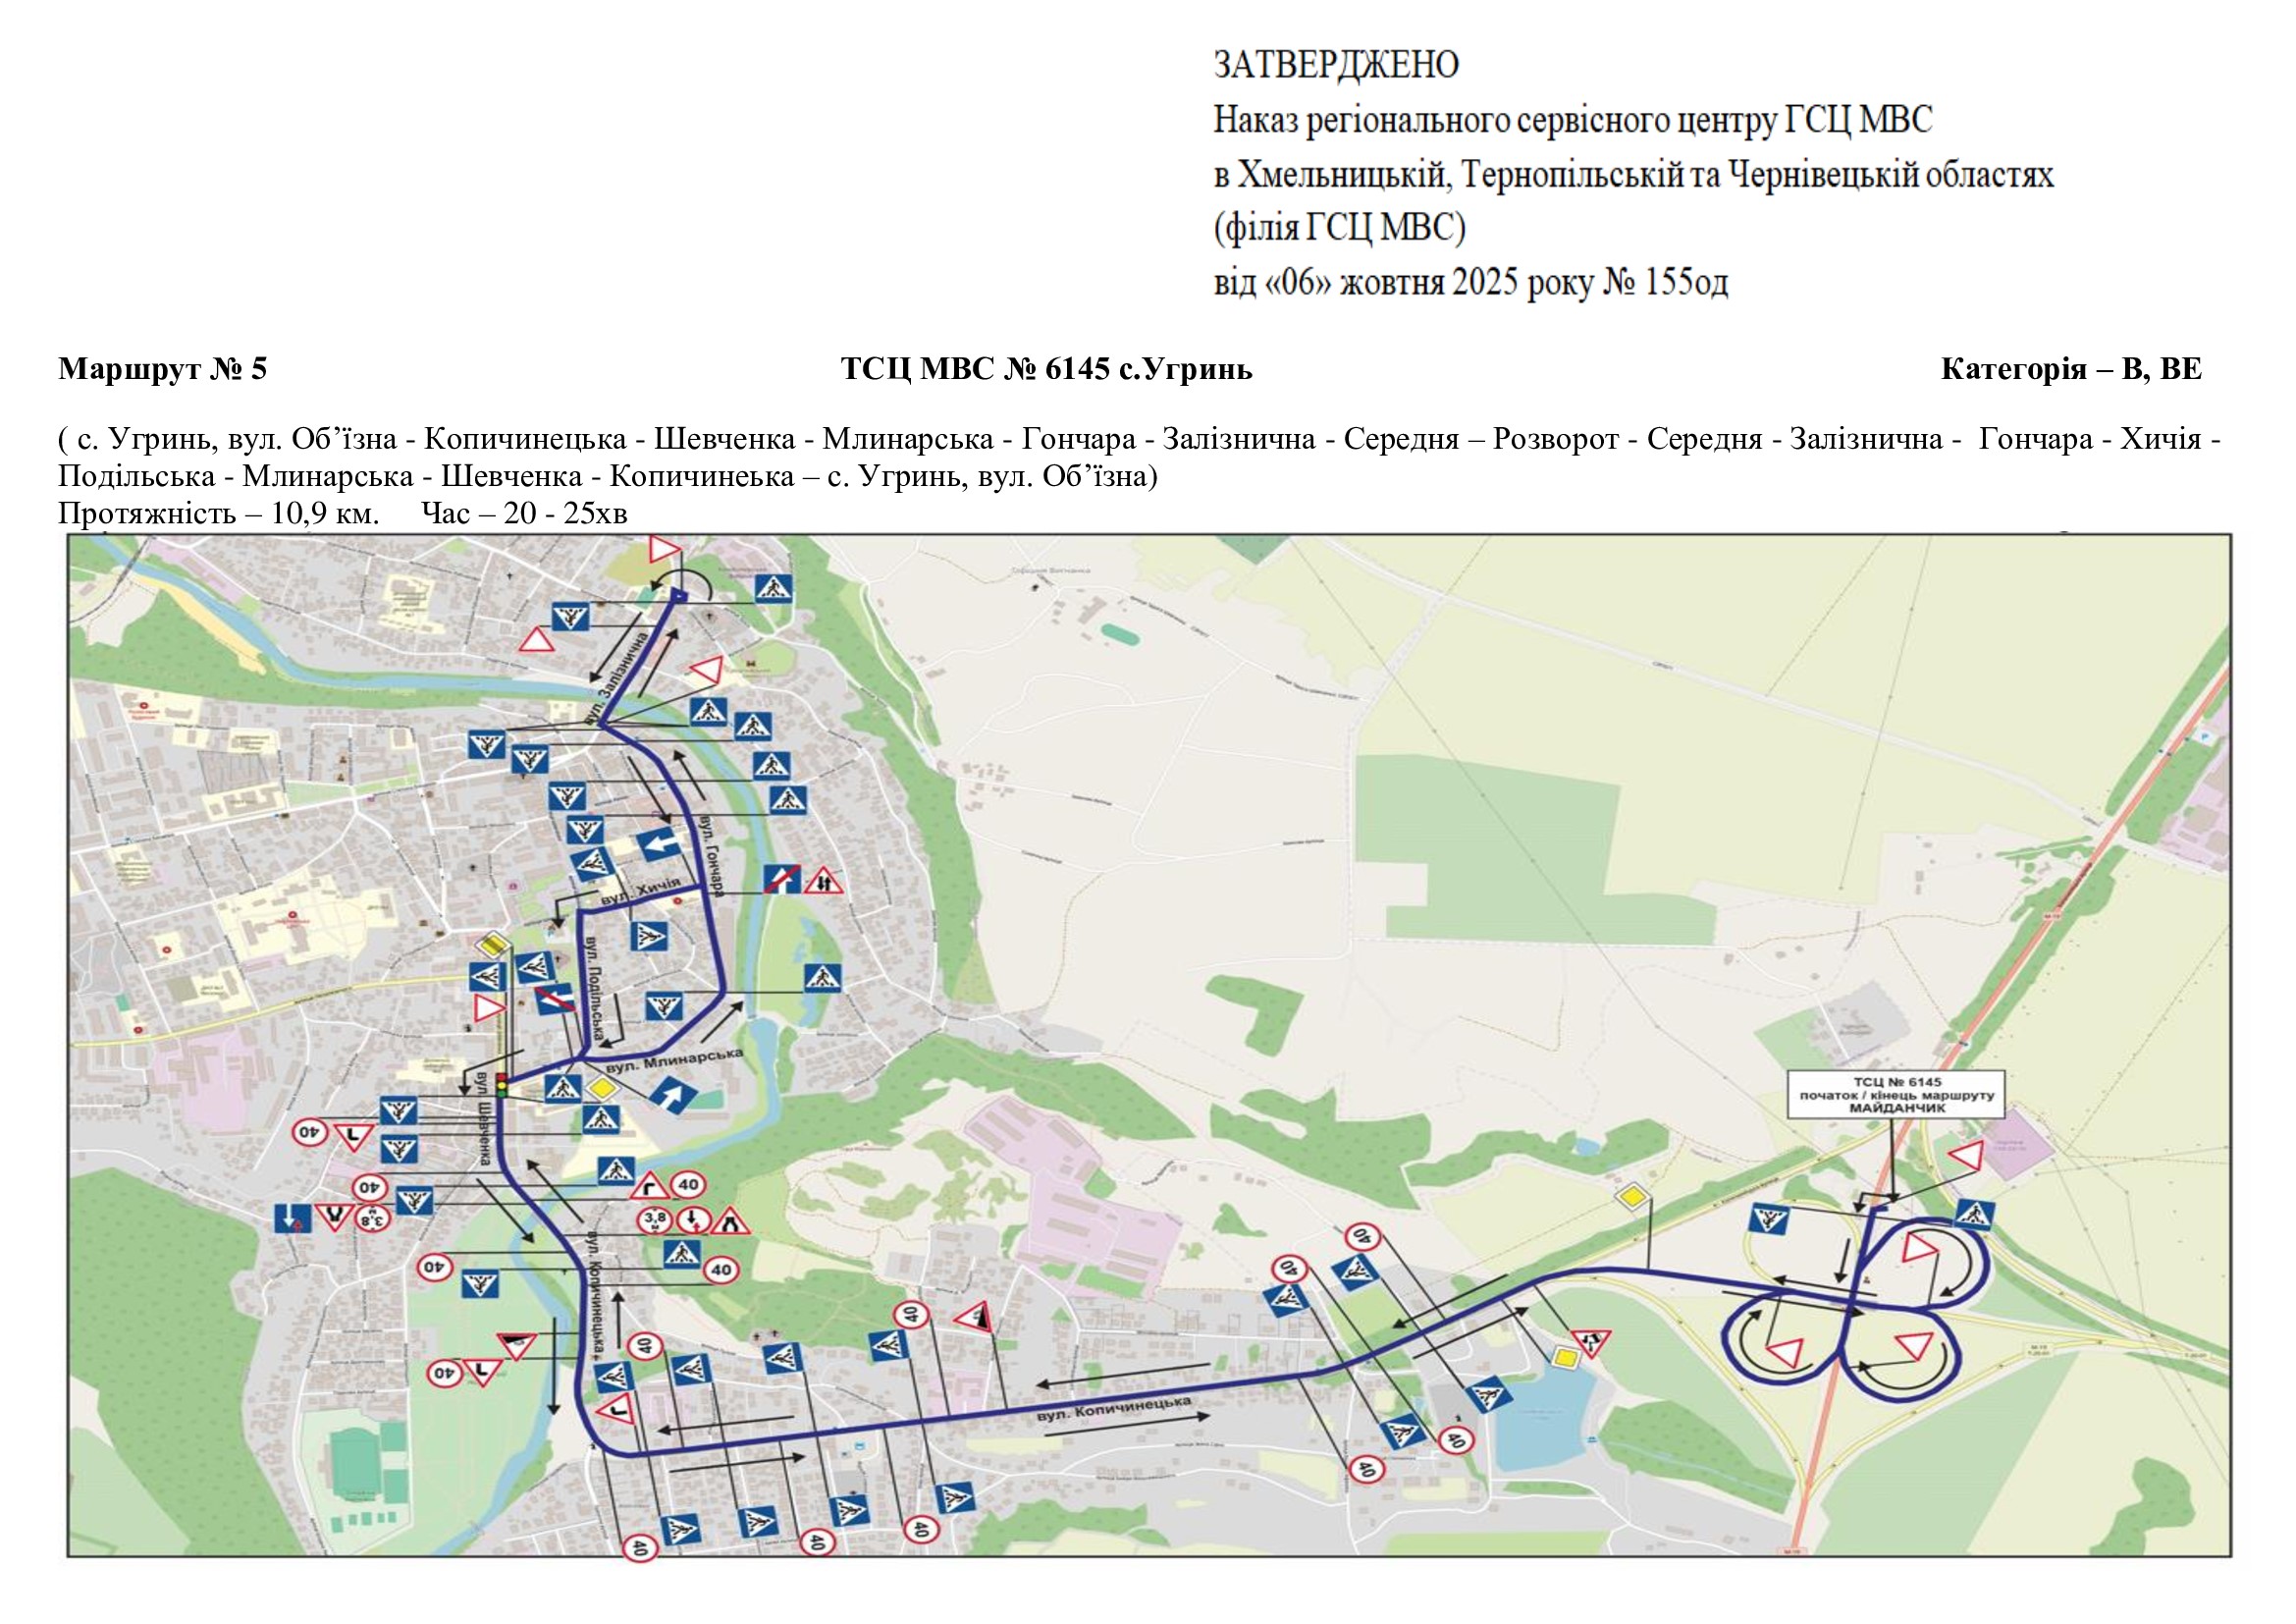Click the blue diagonal arrow sign below вул. Млинарська
The height and width of the screenshot is (1624, 2296).
click(x=673, y=1096)
